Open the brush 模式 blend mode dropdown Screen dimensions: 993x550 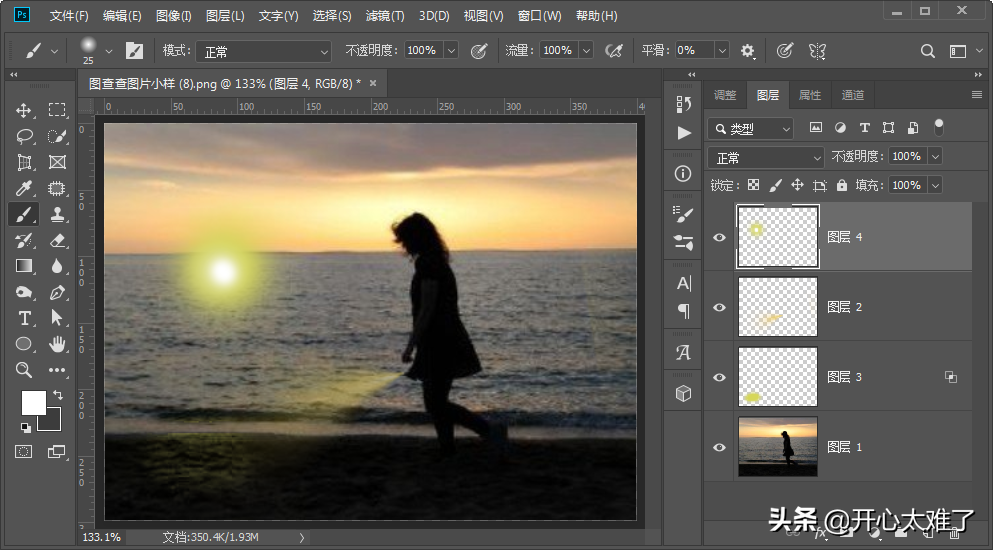263,51
